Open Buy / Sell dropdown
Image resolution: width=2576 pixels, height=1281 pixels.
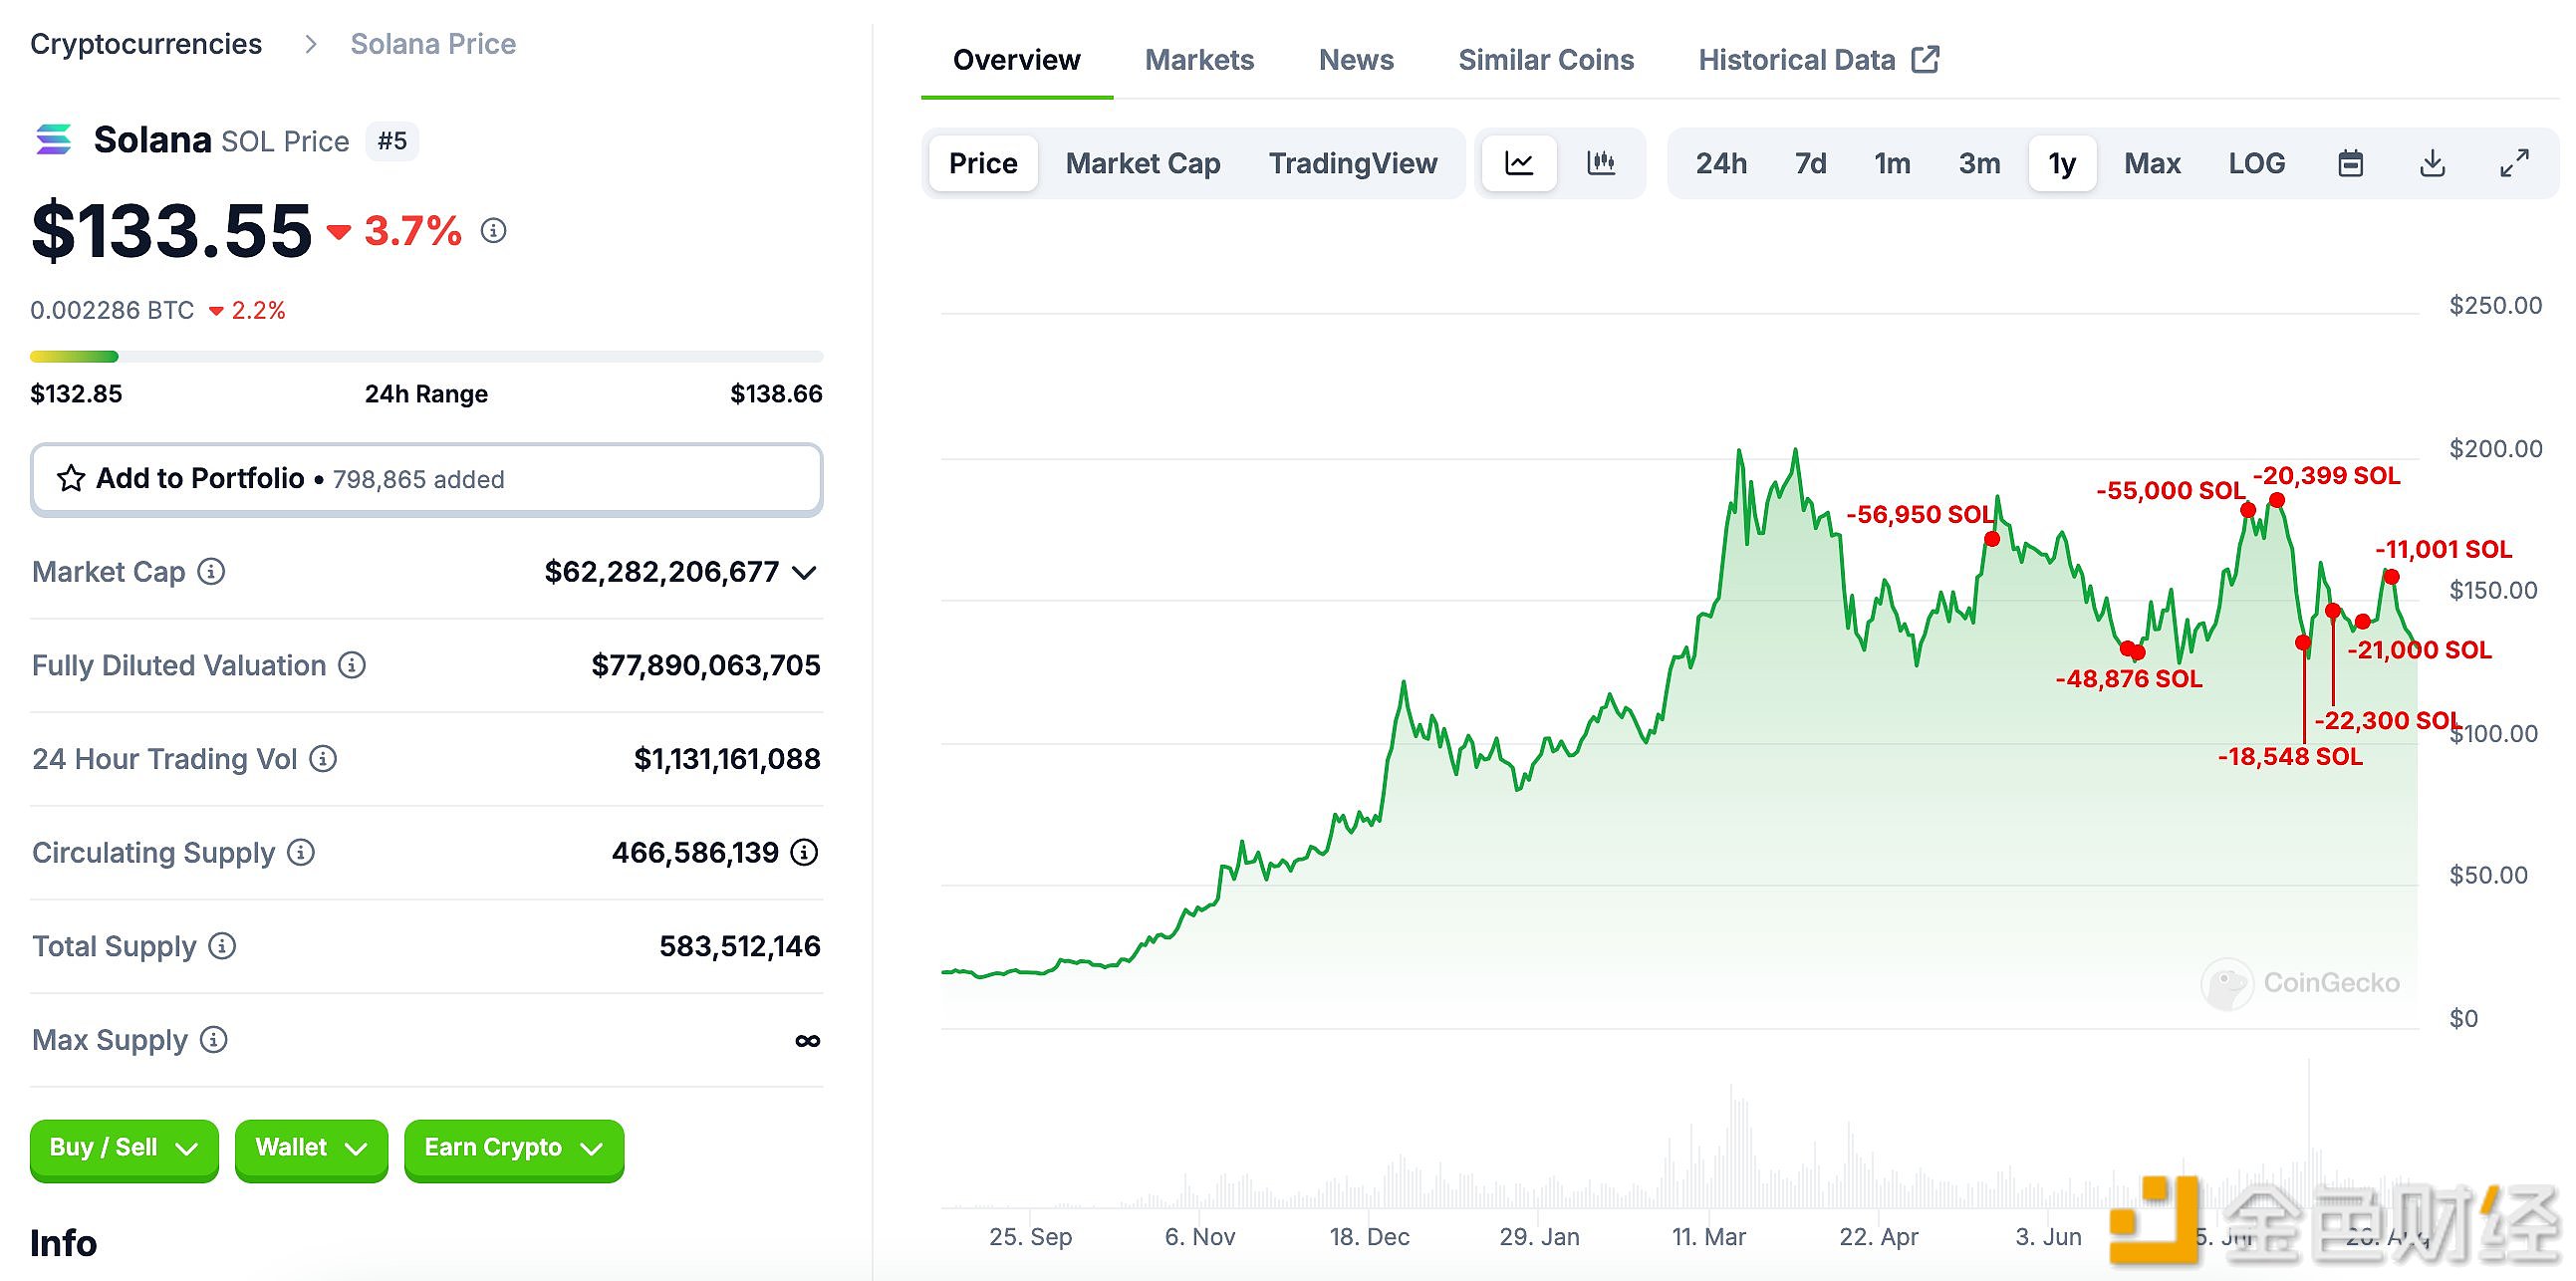pos(124,1148)
